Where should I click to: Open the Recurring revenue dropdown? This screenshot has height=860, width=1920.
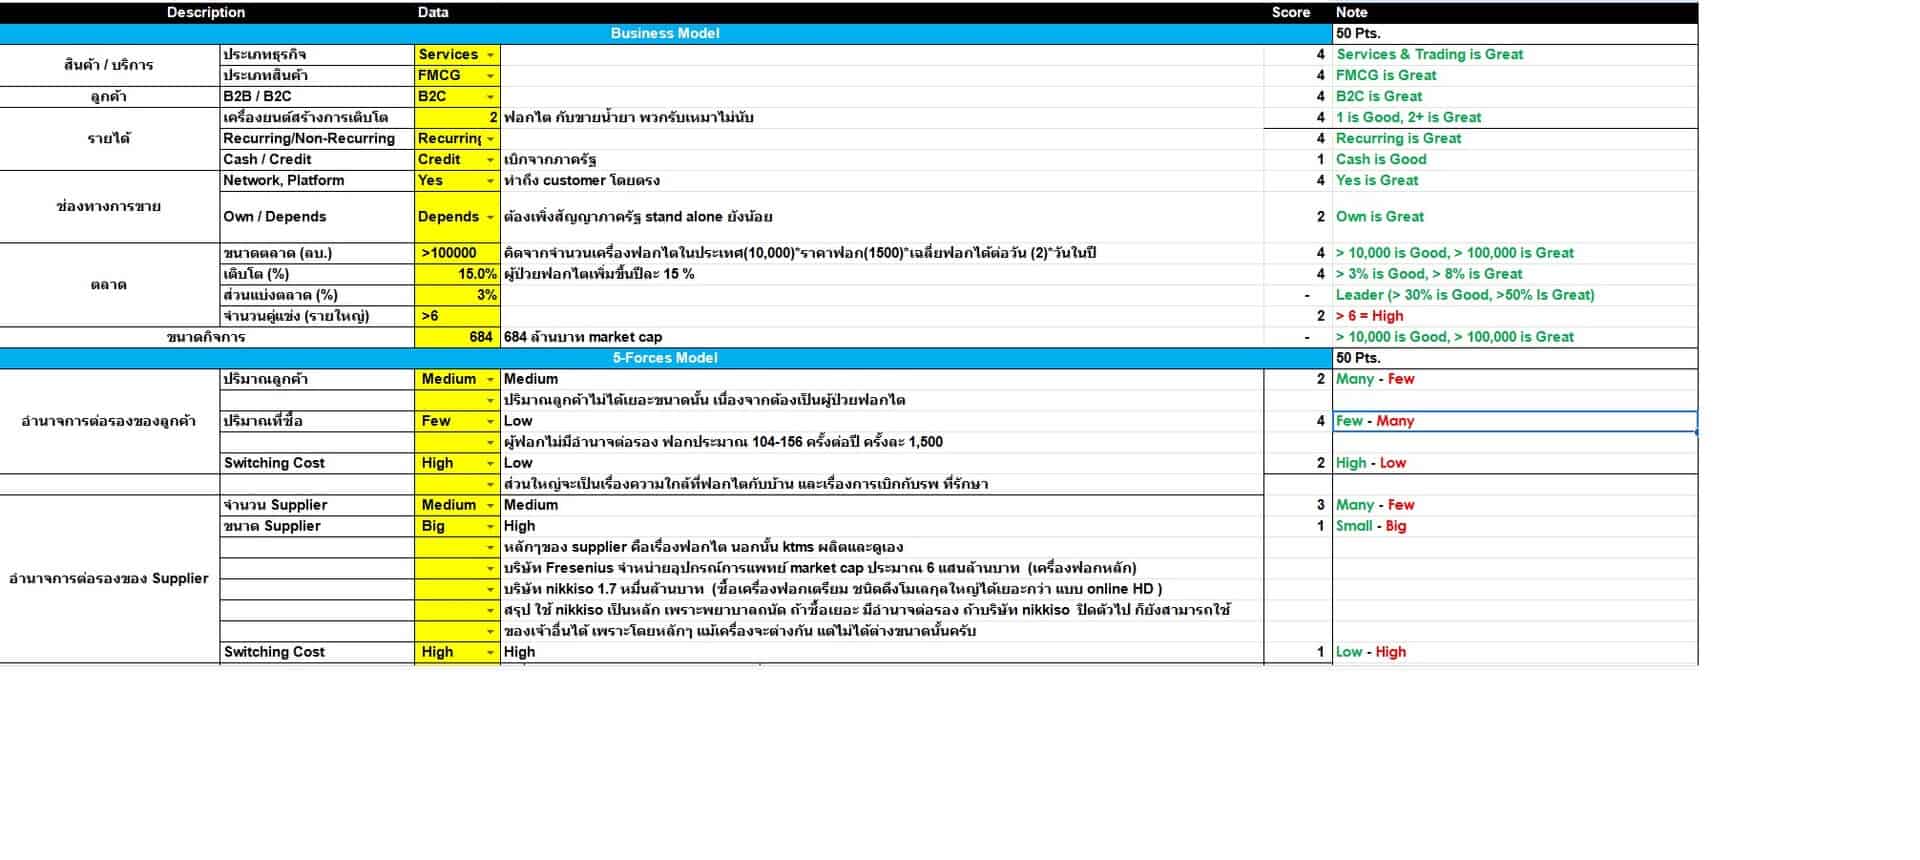click(x=490, y=139)
